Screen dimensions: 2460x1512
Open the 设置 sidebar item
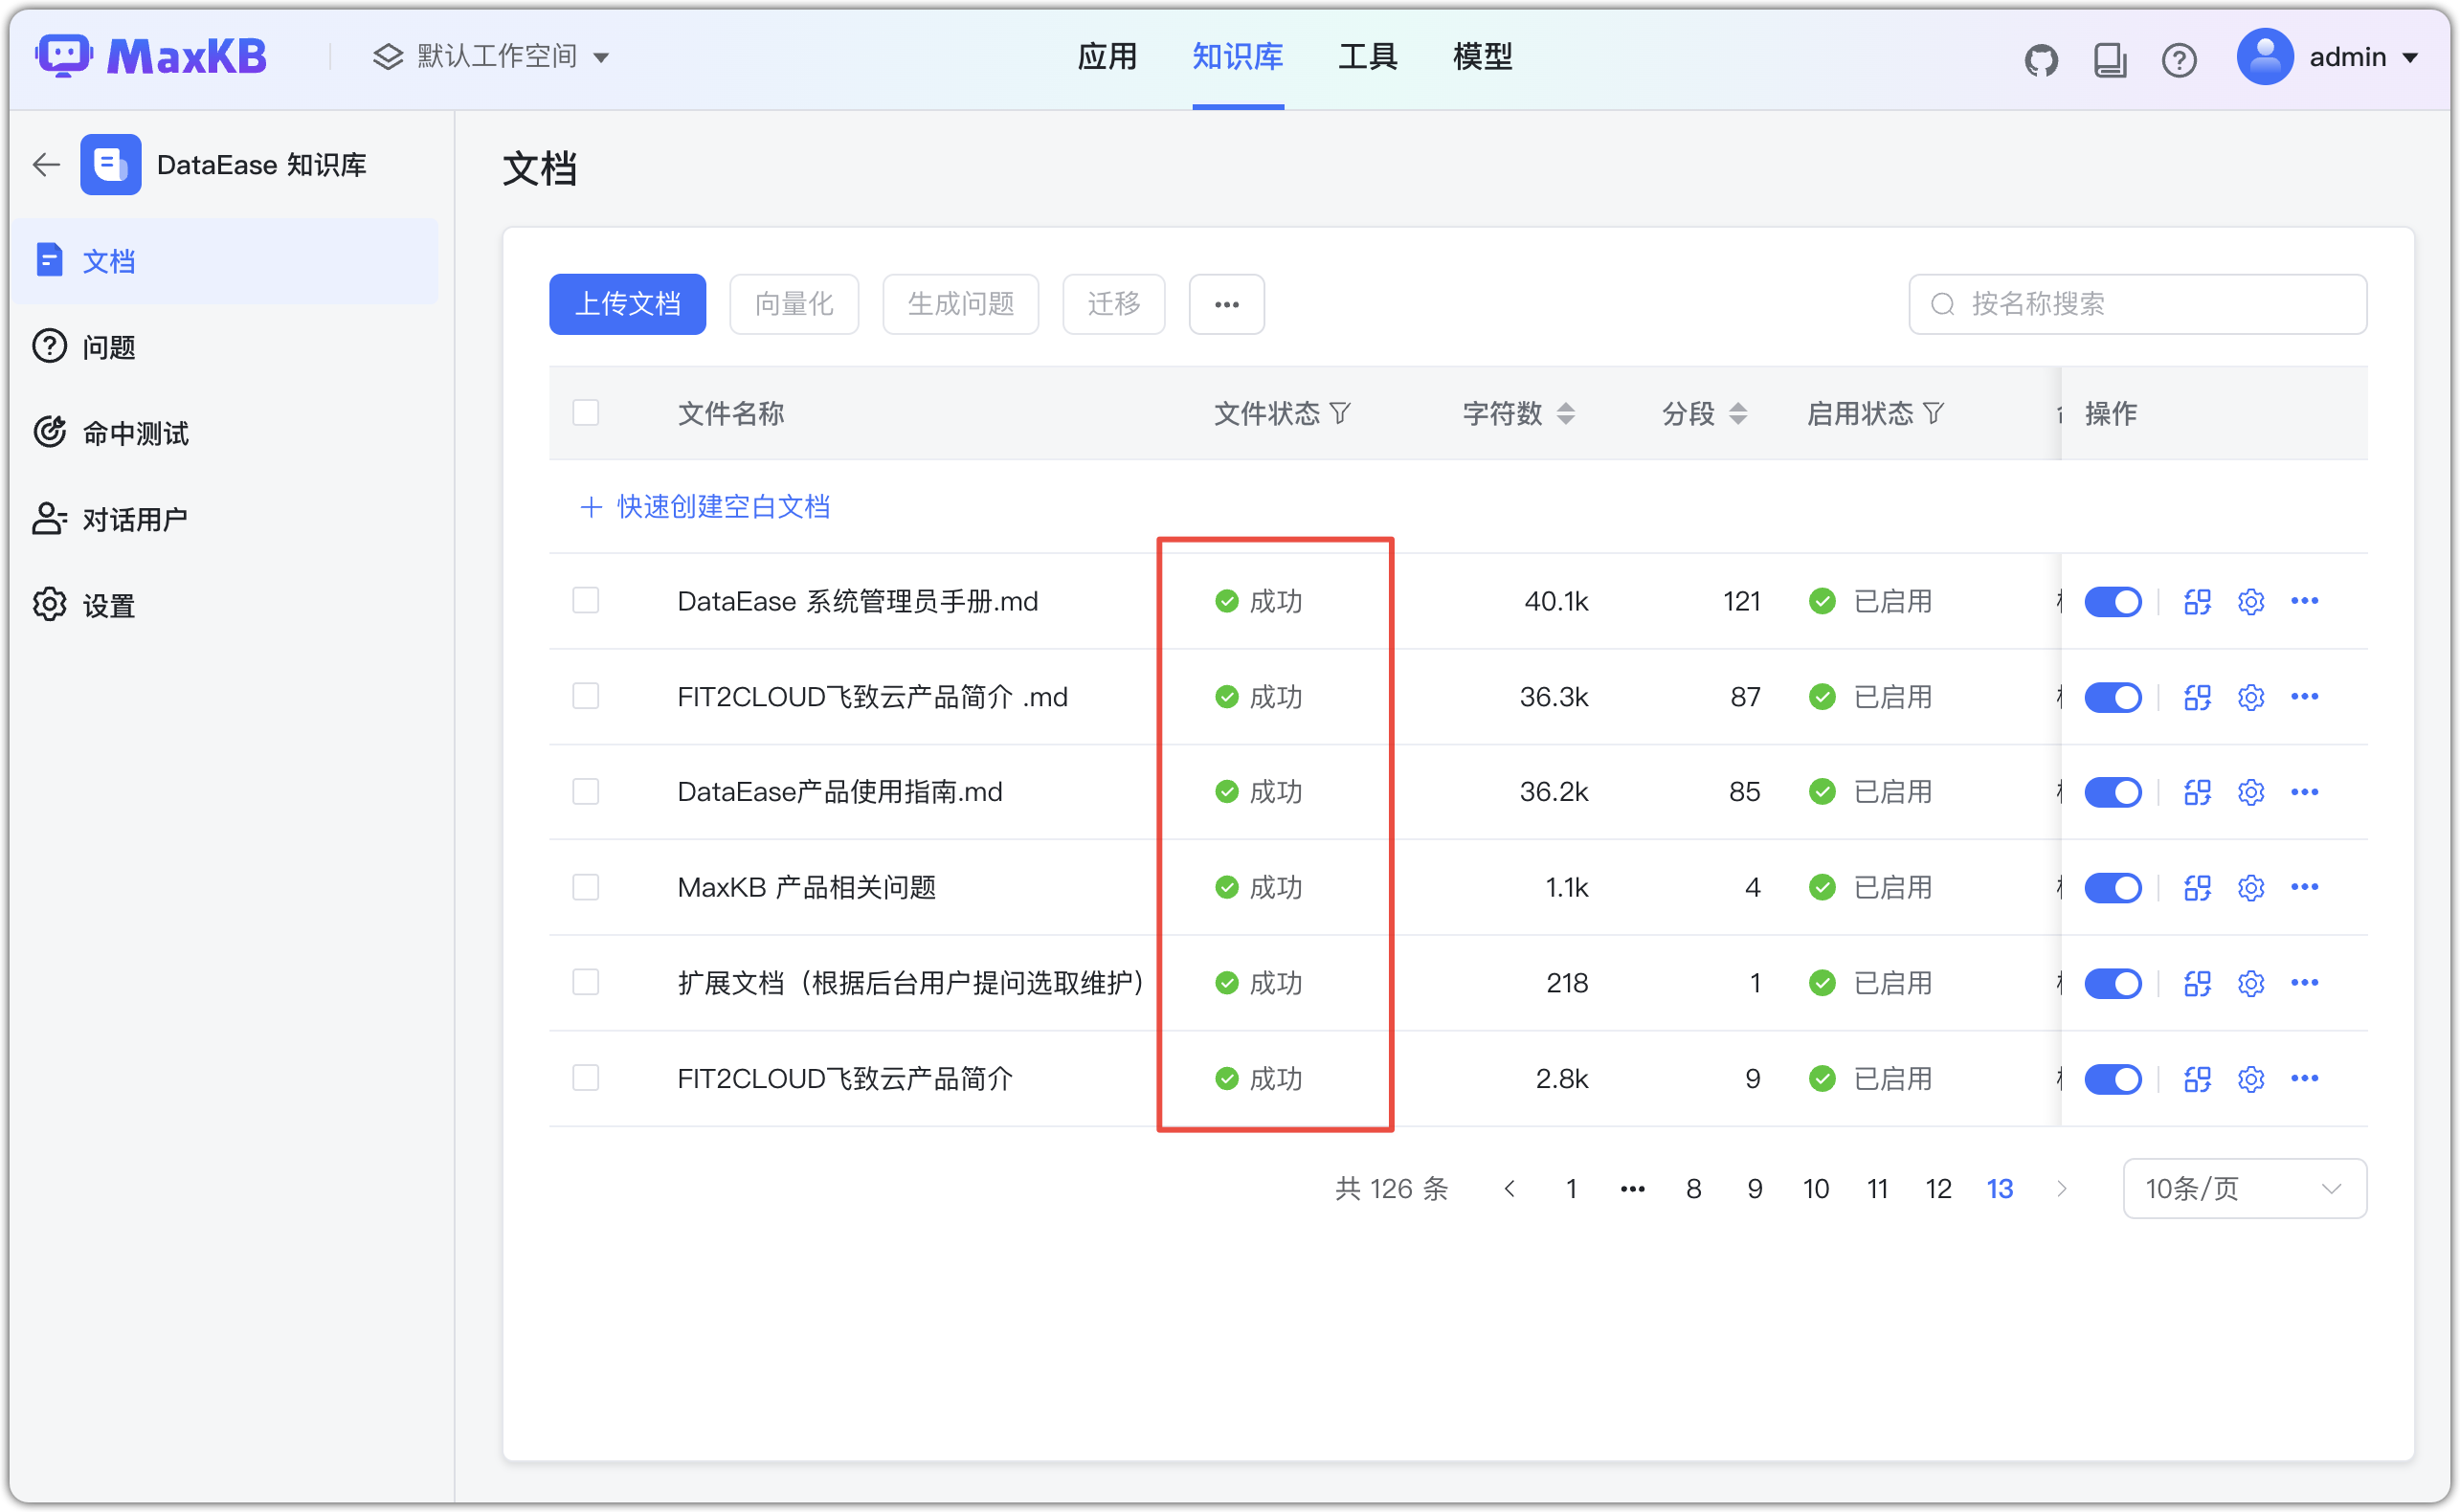[225, 605]
